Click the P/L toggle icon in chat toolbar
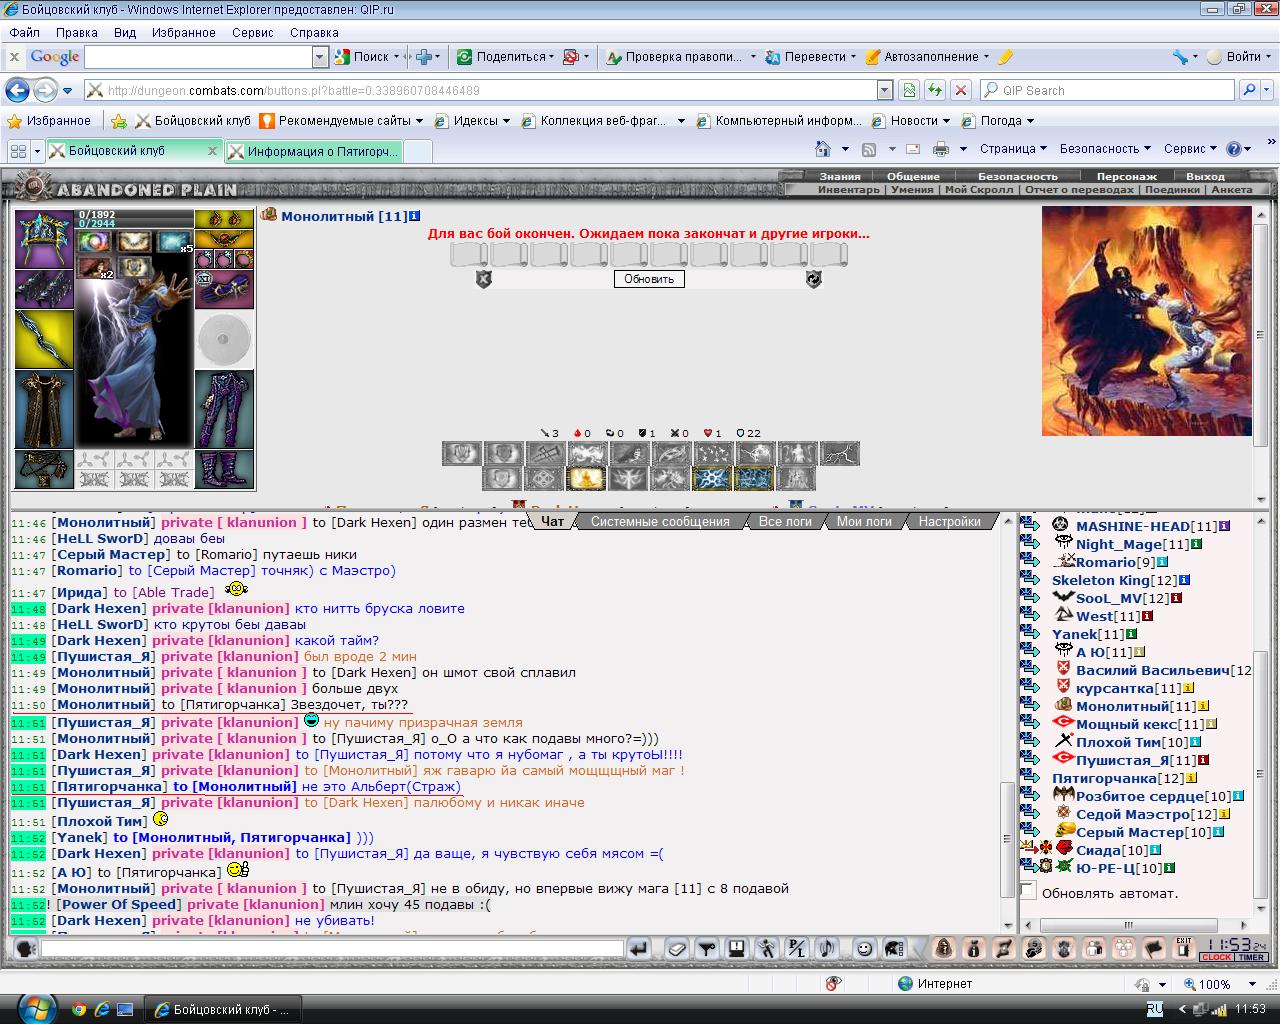Screen dimensions: 1280x1024 click(x=796, y=948)
